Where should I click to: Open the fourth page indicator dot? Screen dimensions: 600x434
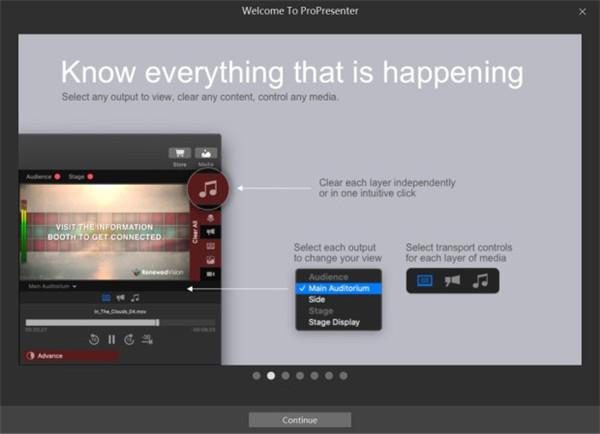(300, 376)
